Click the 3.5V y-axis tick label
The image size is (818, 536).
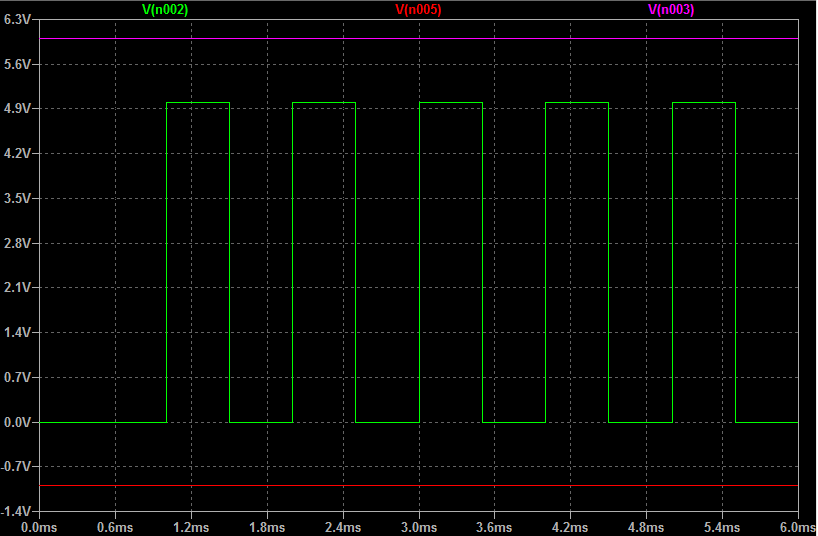click(18, 199)
